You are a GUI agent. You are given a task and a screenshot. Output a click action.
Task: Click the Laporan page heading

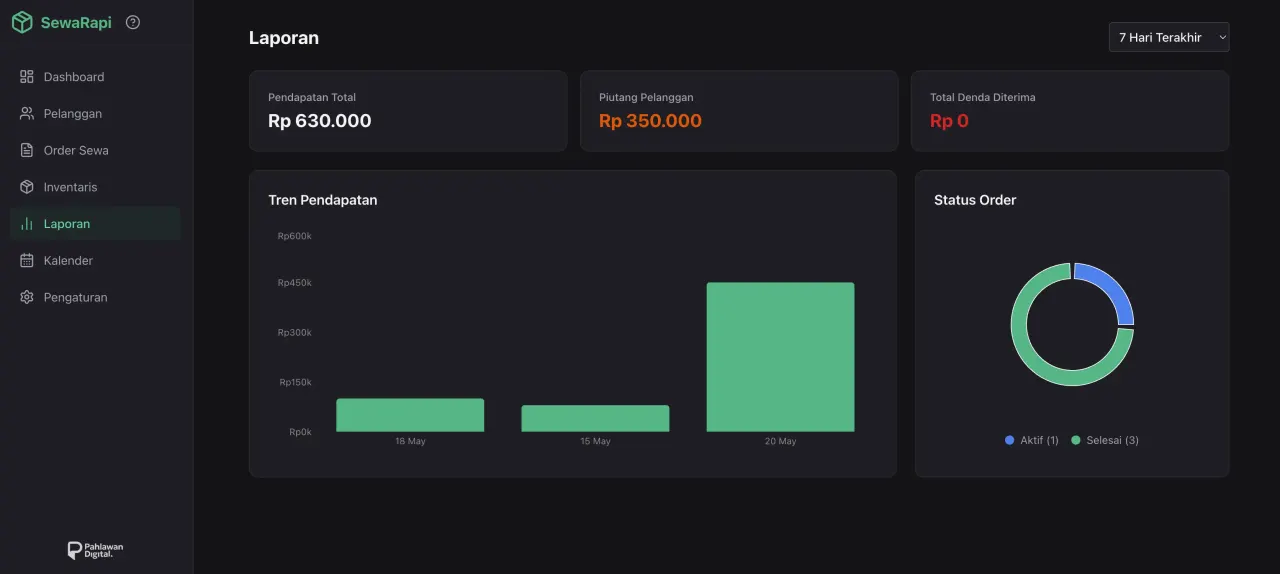(284, 38)
